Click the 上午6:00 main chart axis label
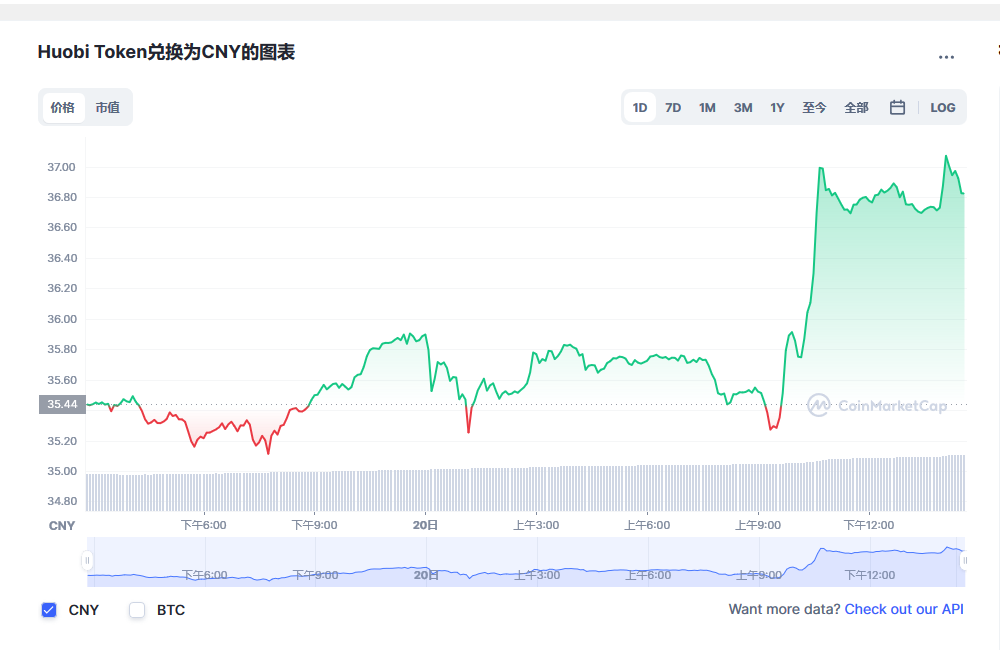1000x650 pixels. click(647, 525)
